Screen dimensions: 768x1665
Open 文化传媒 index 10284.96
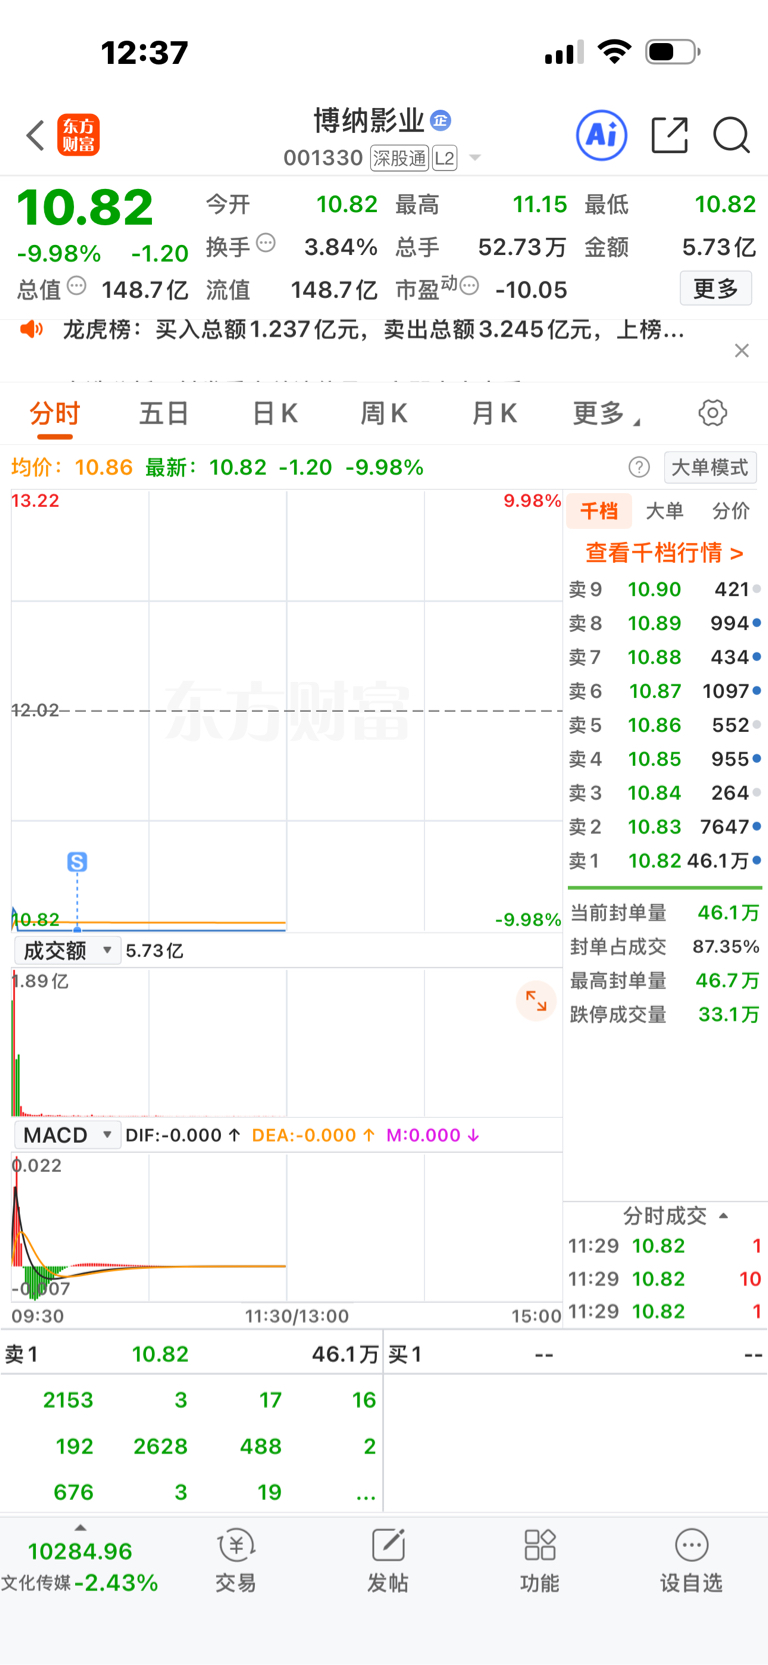coord(80,1566)
